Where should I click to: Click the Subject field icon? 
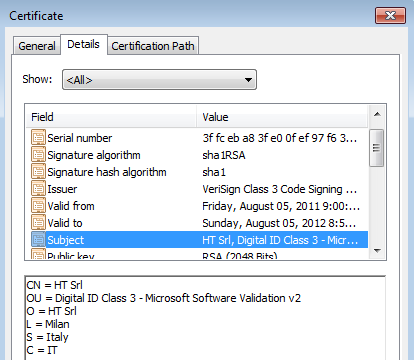pyautogui.click(x=38, y=240)
